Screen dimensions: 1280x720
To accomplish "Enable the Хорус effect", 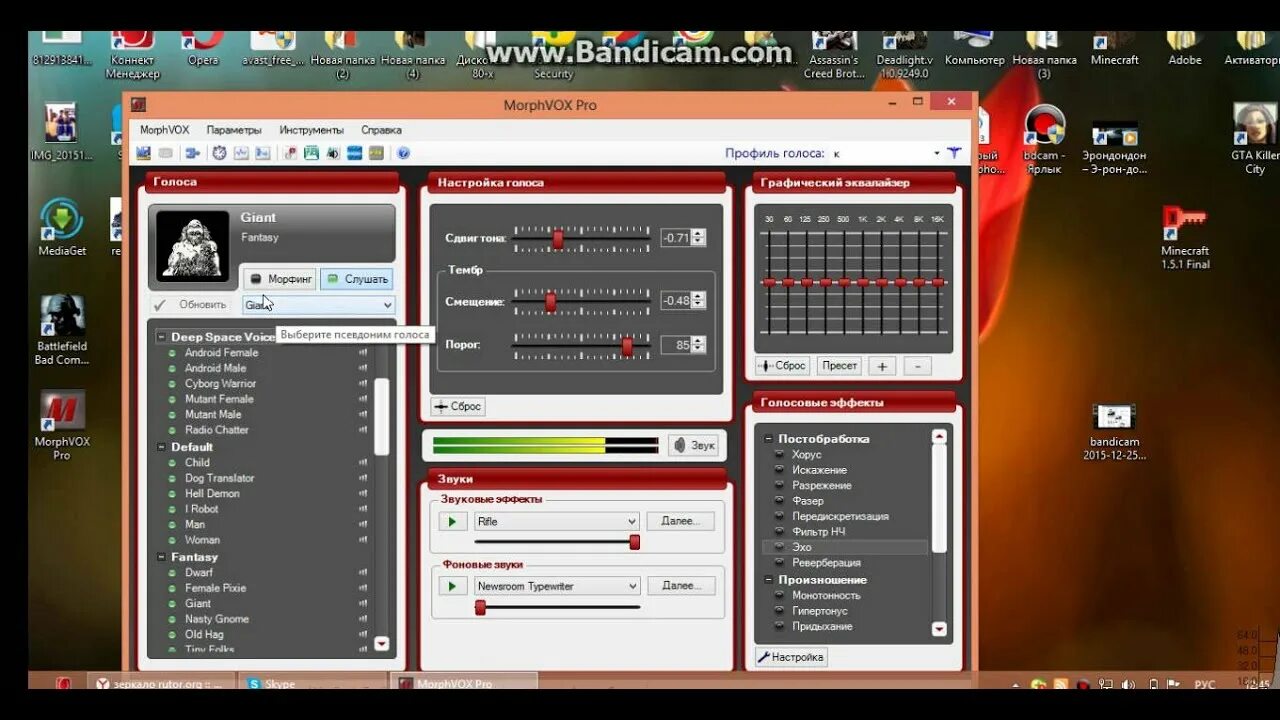I will 807,454.
